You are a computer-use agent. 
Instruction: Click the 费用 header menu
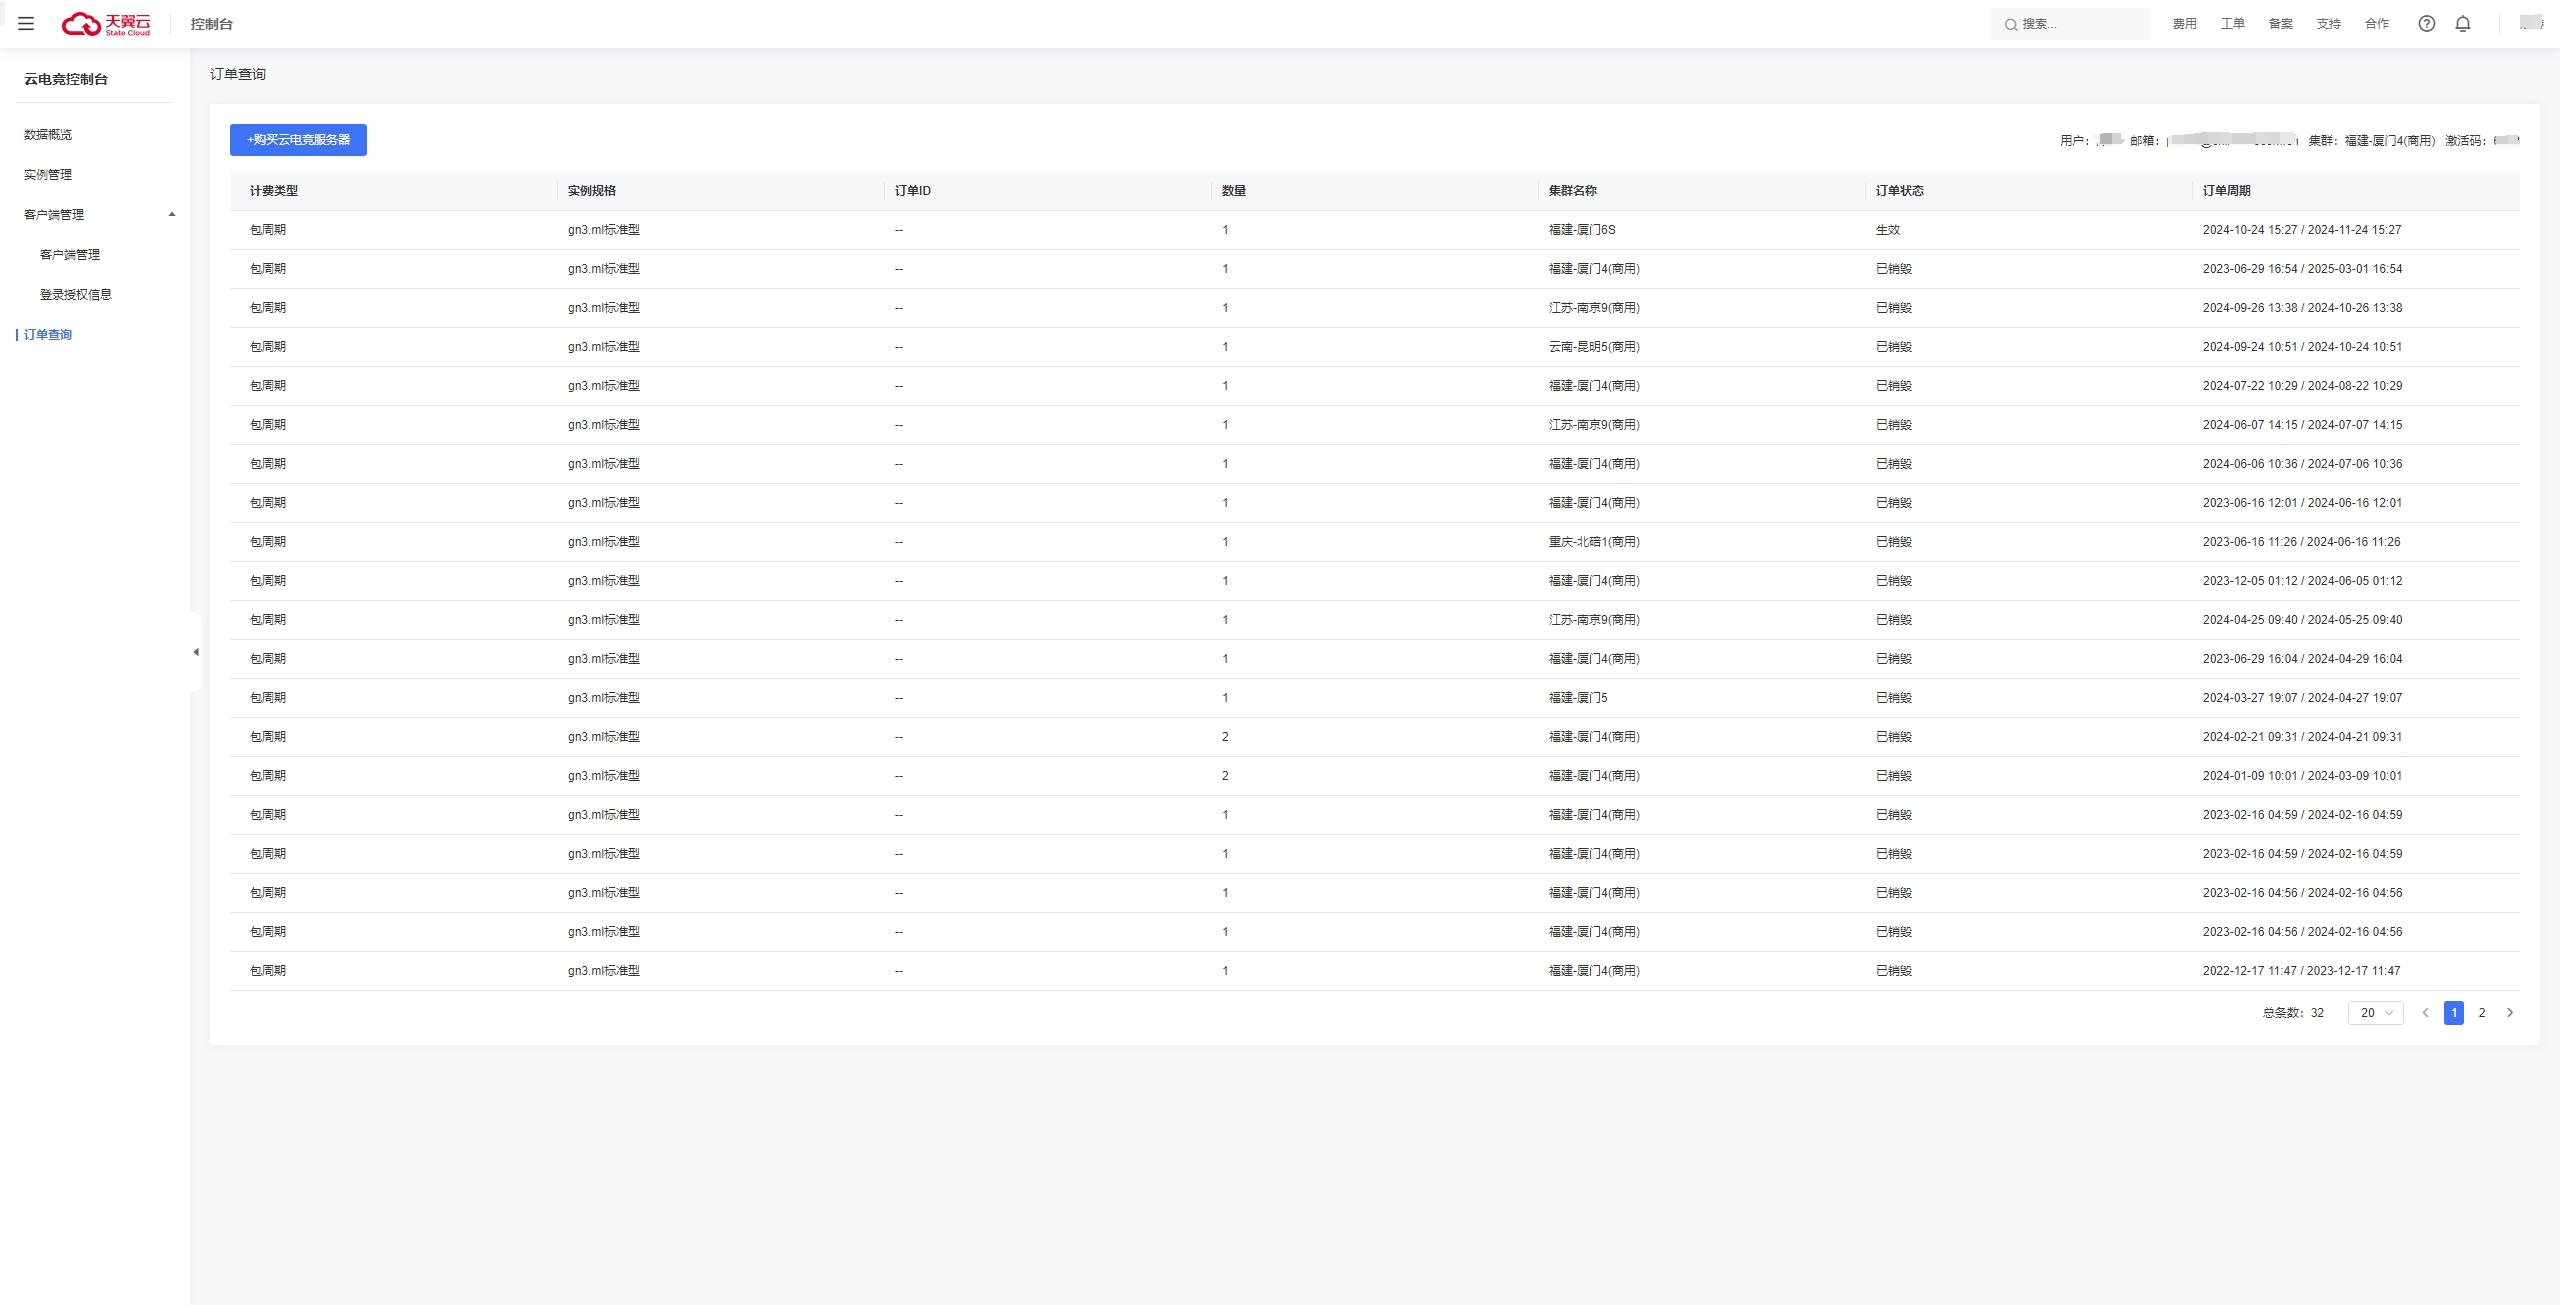click(x=2185, y=24)
